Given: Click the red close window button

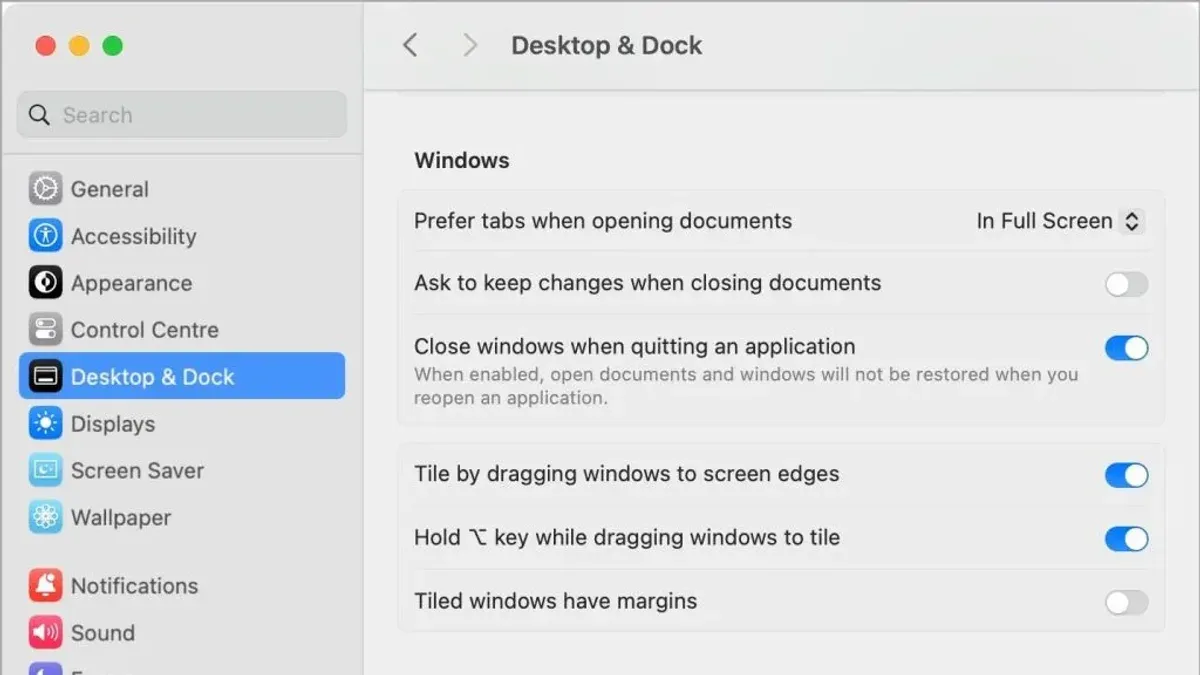Looking at the screenshot, I should (45, 45).
